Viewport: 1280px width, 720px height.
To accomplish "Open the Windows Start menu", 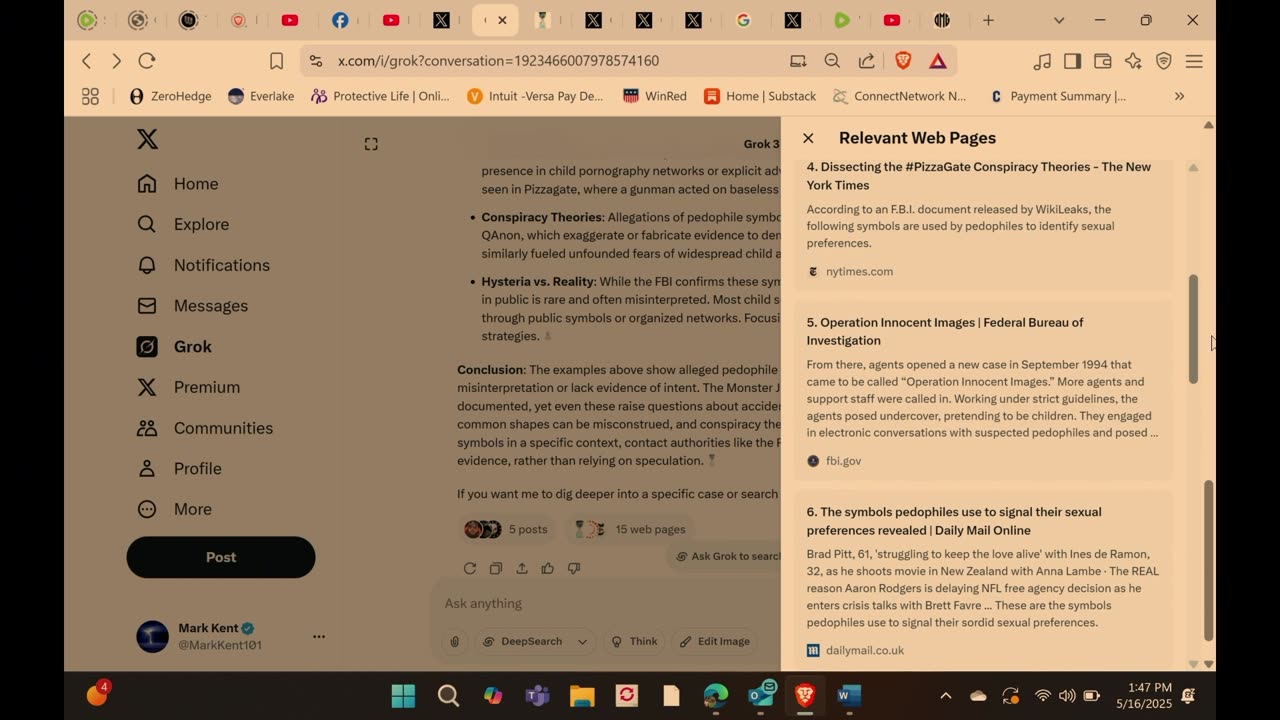I will 403,695.
